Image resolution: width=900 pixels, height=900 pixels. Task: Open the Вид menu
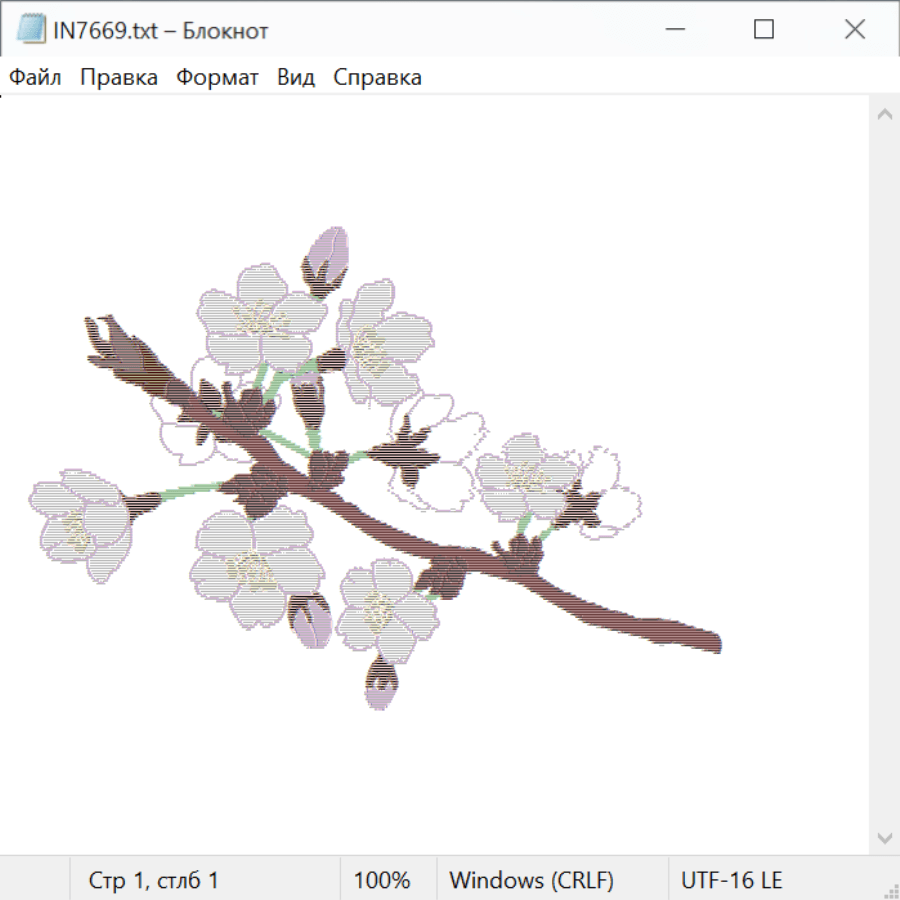296,77
